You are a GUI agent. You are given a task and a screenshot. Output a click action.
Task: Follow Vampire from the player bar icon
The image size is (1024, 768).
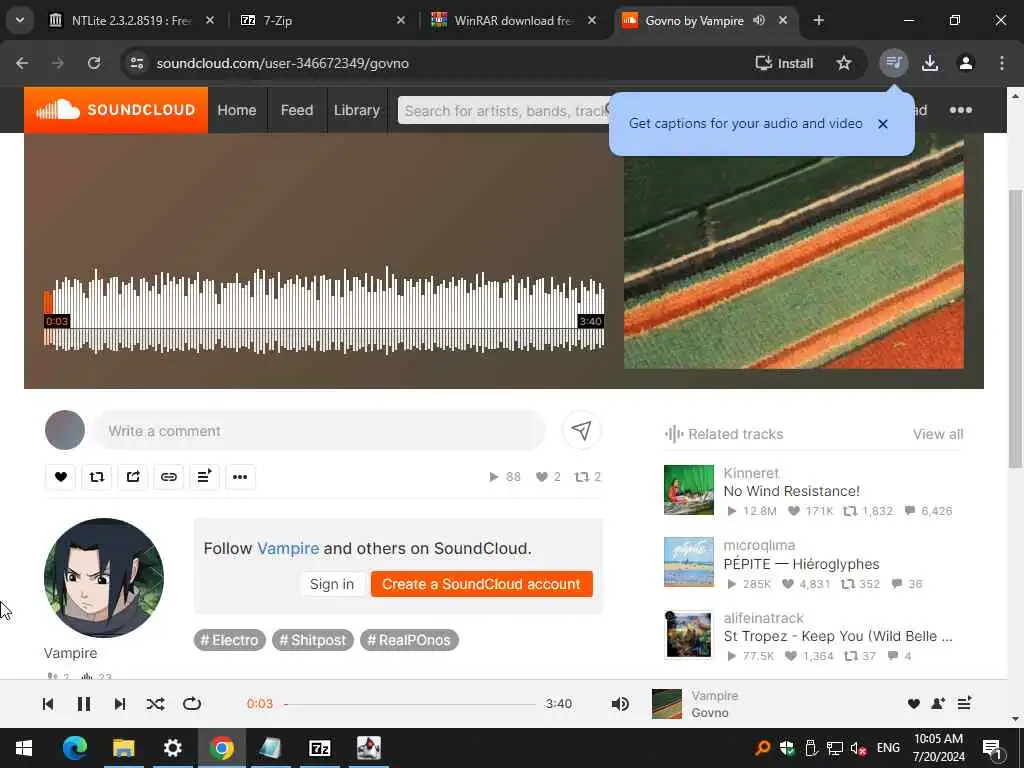pos(938,703)
